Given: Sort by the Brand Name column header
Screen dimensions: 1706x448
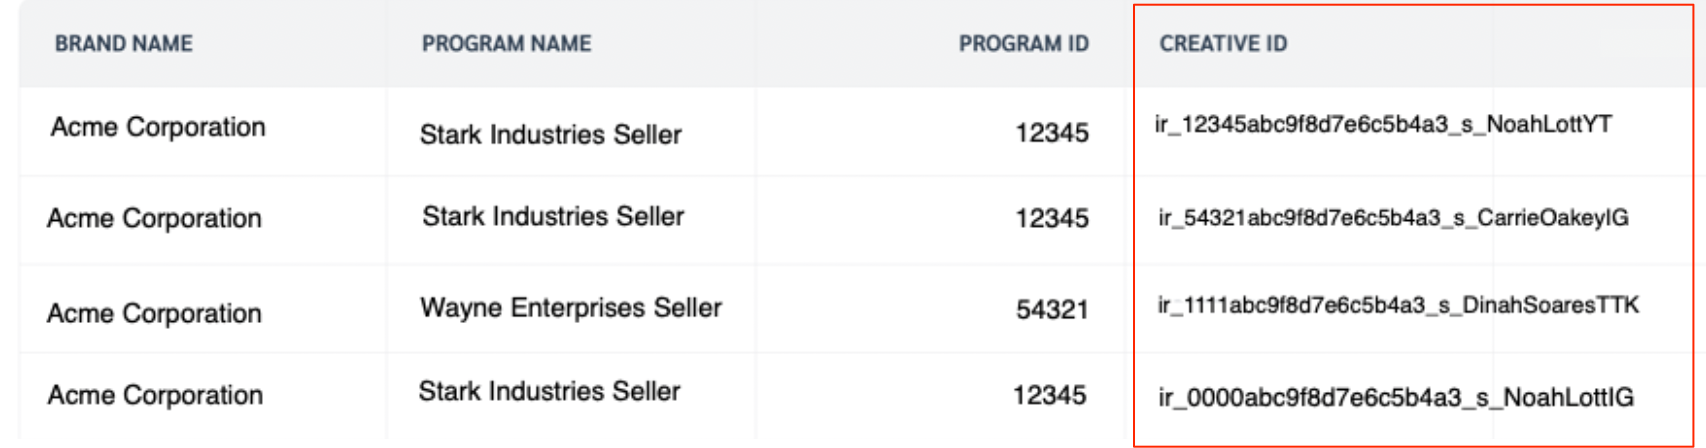Looking at the screenshot, I should (124, 44).
